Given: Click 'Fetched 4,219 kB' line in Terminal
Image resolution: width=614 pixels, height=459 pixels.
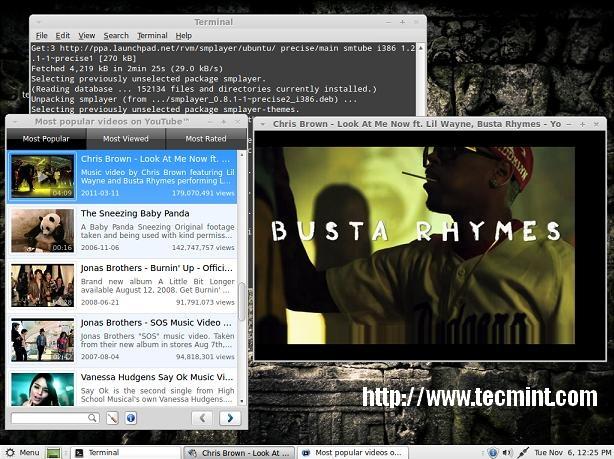Looking at the screenshot, I should 127,69.
